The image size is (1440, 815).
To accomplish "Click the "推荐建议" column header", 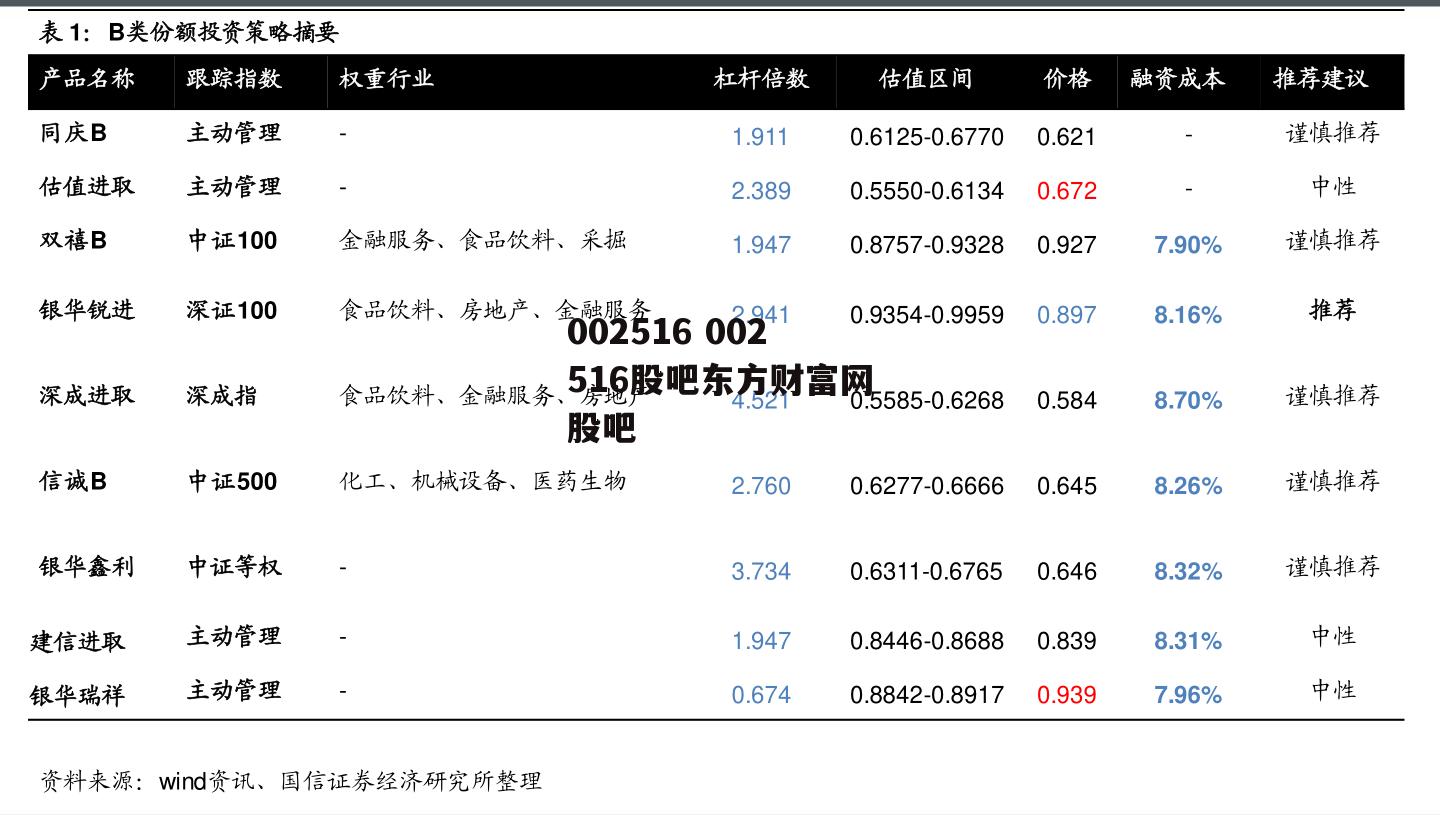I will pyautogui.click(x=1321, y=79).
